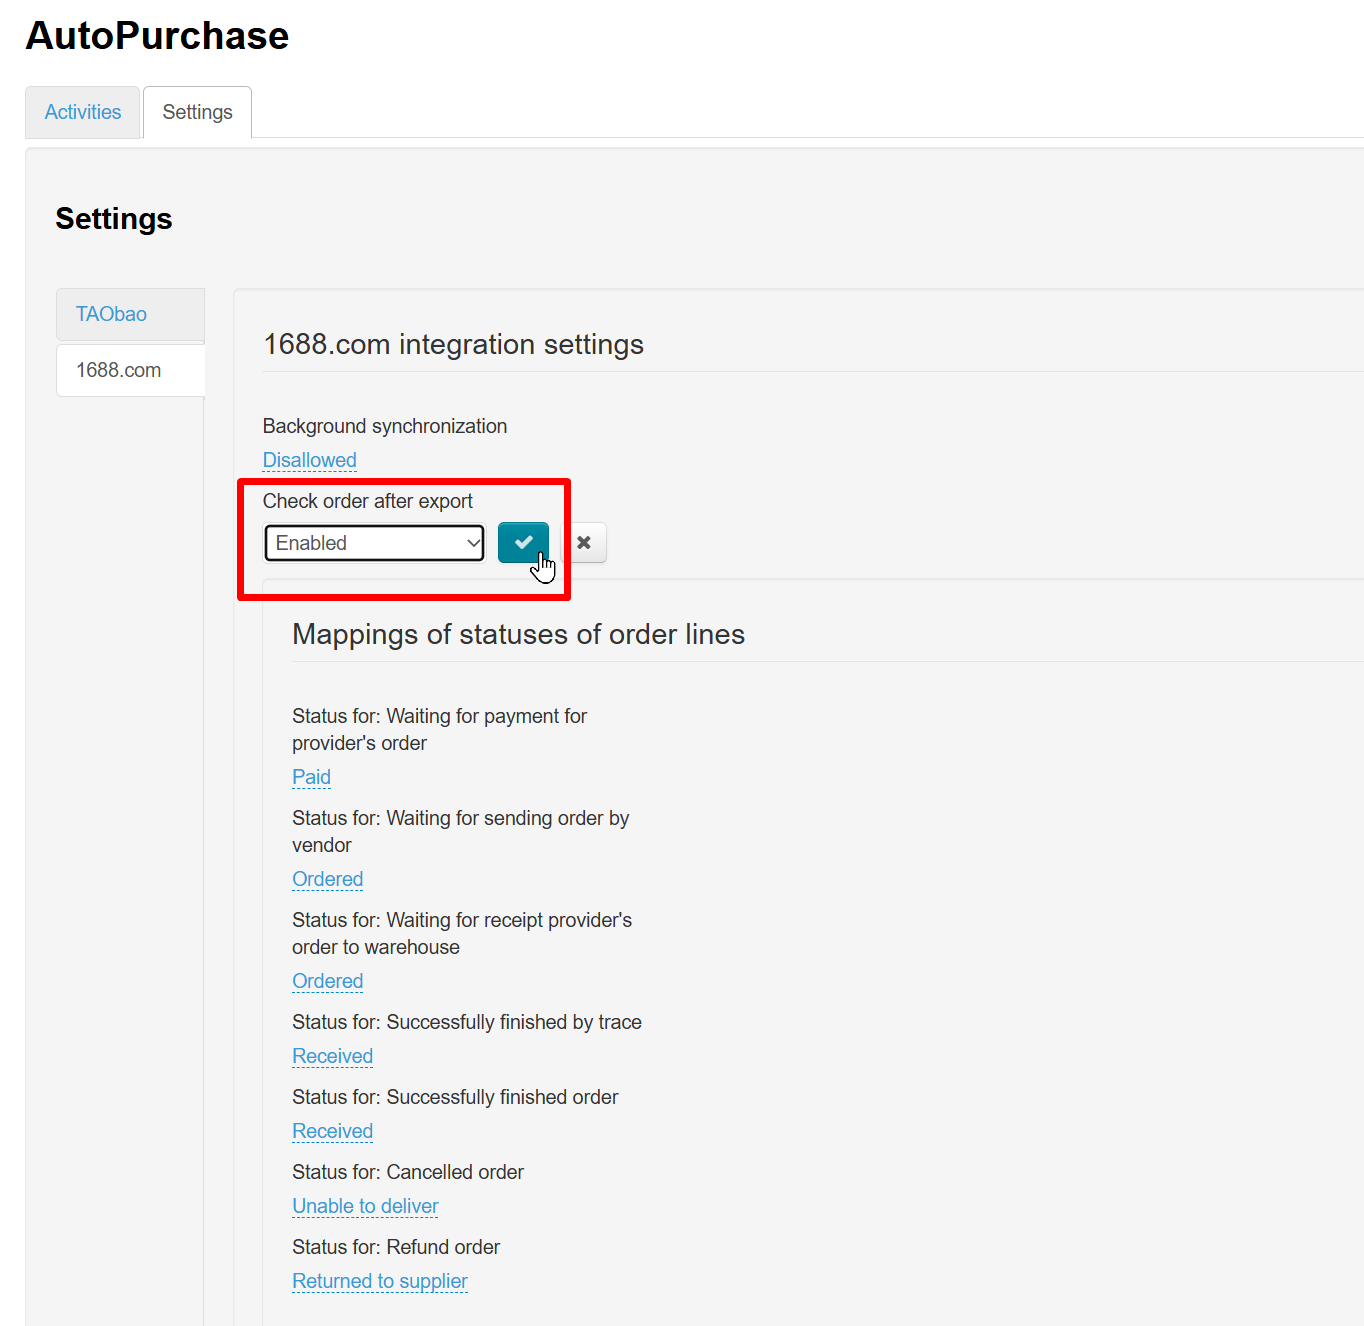The image size is (1364, 1326).
Task: Change Received status for finished by trace
Action: (332, 1056)
